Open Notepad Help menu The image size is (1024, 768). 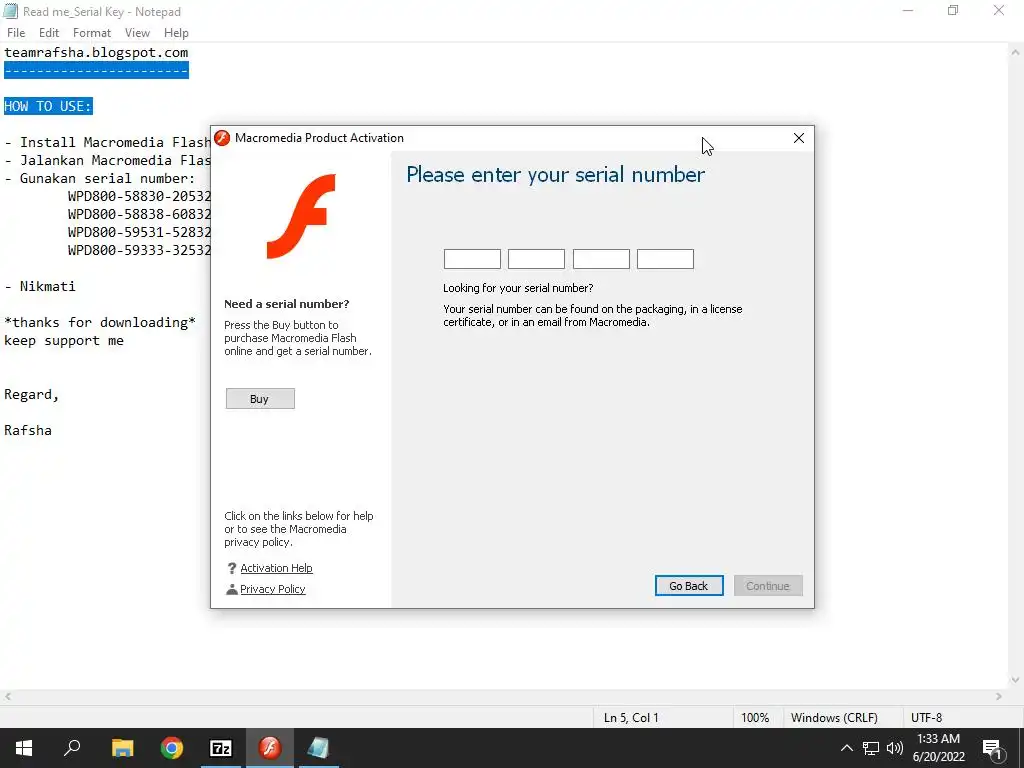point(176,33)
